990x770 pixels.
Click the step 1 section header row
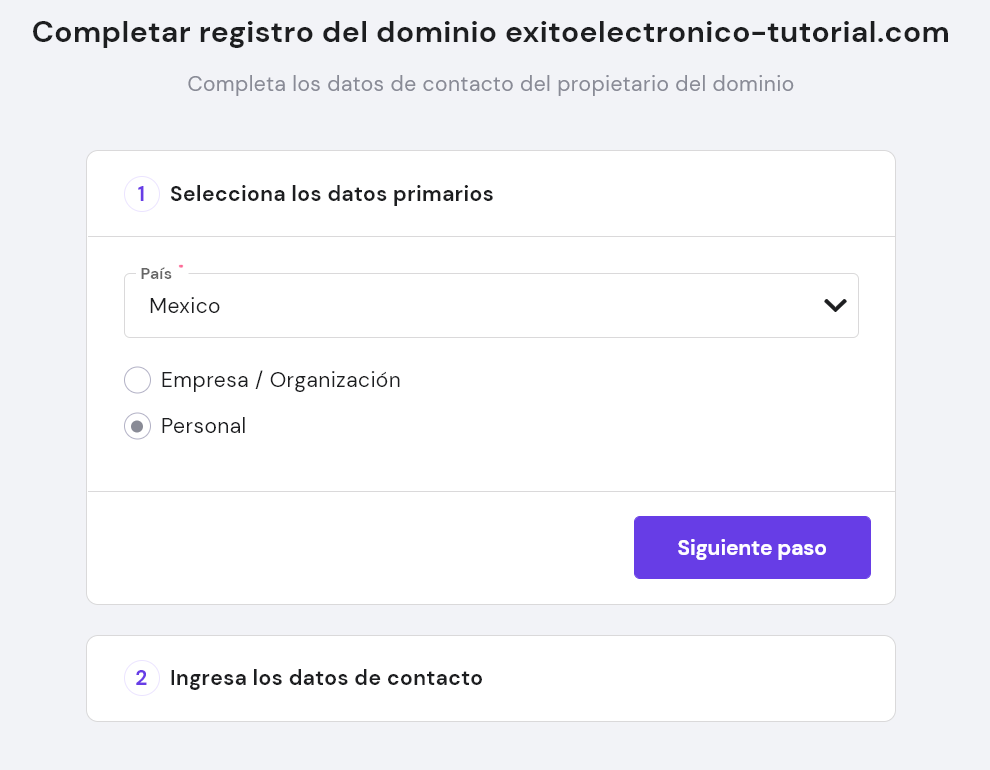[491, 194]
